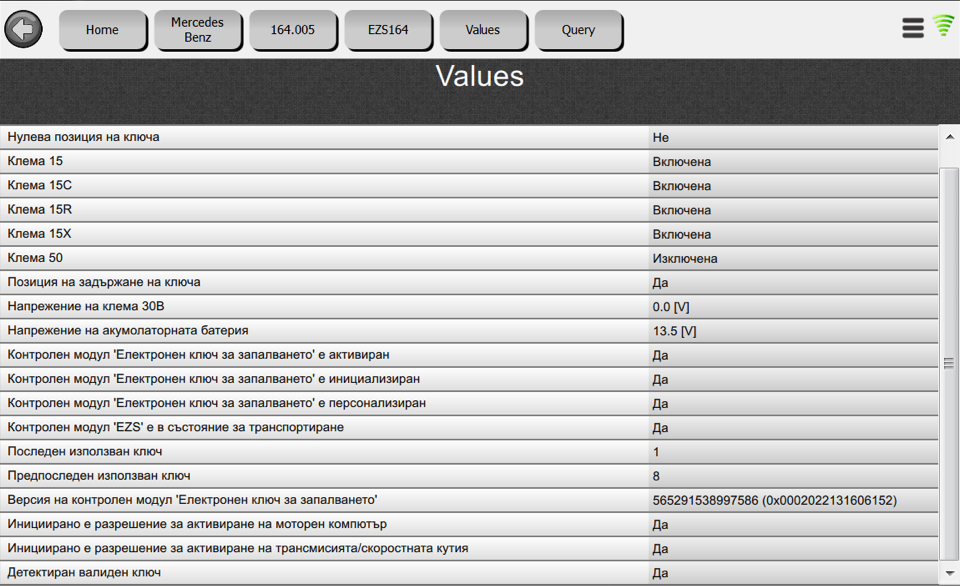Click the '13.5 [V]' battery value
Screen dimensions: 960x586
point(675,331)
